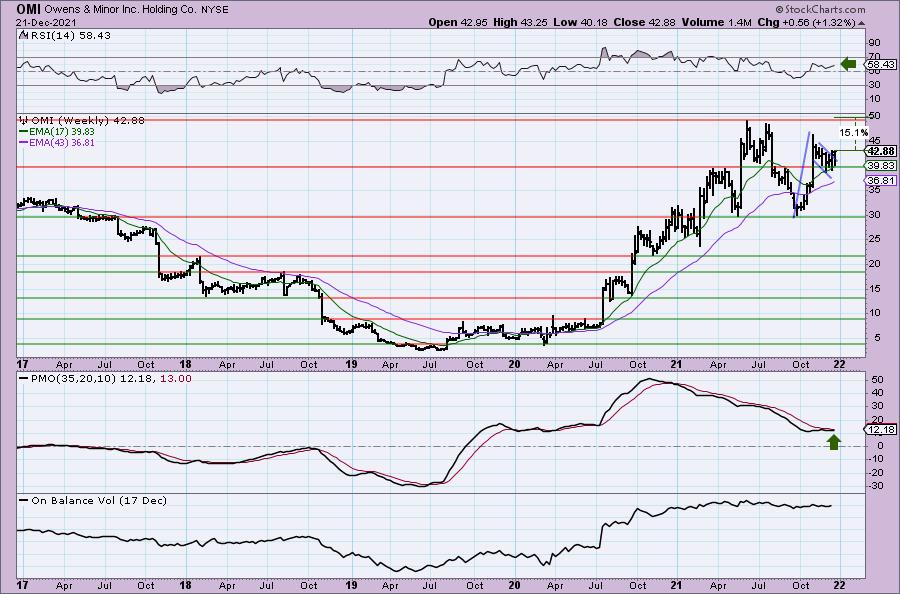Viewport: 900px width, 594px height.
Task: Click the candlestick icon before OMI (Weekly)
Action: pos(24,121)
